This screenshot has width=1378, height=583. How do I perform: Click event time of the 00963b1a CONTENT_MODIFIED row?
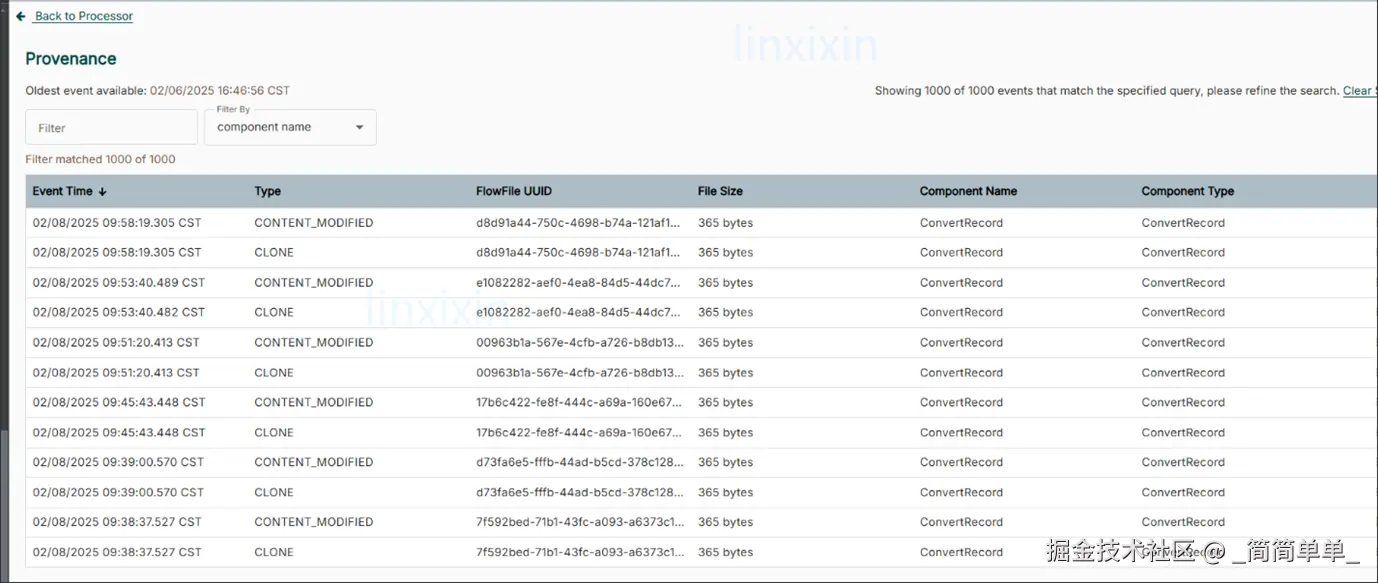[115, 342]
